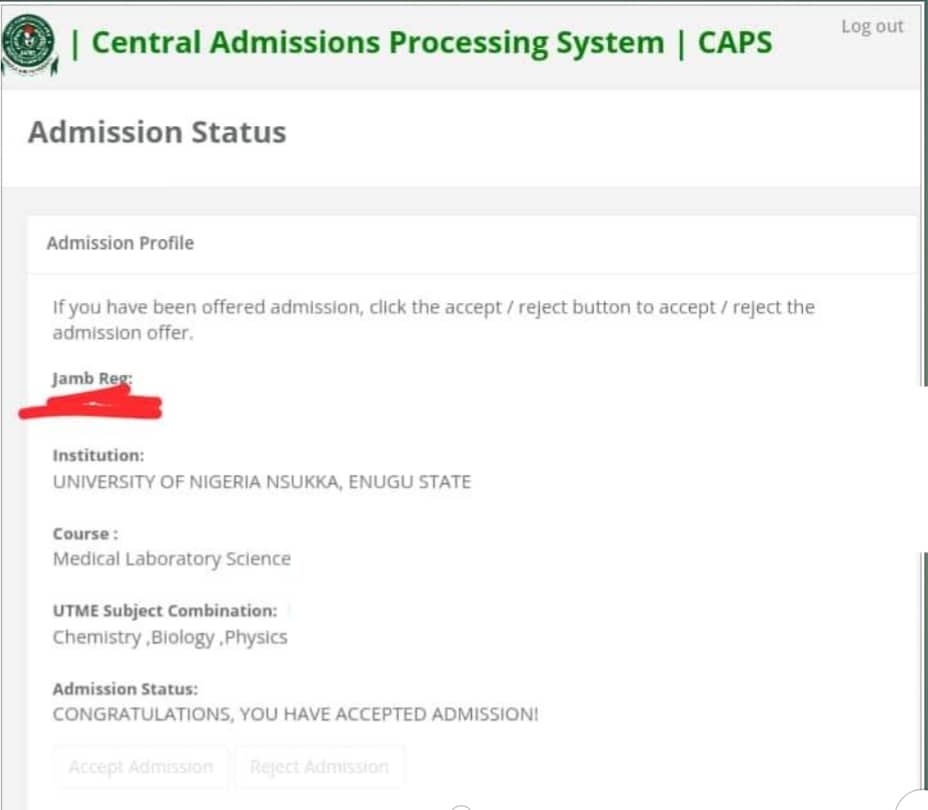Click the Central Admissions Processing System title
The image size is (928, 810).
pyautogui.click(x=377, y=43)
